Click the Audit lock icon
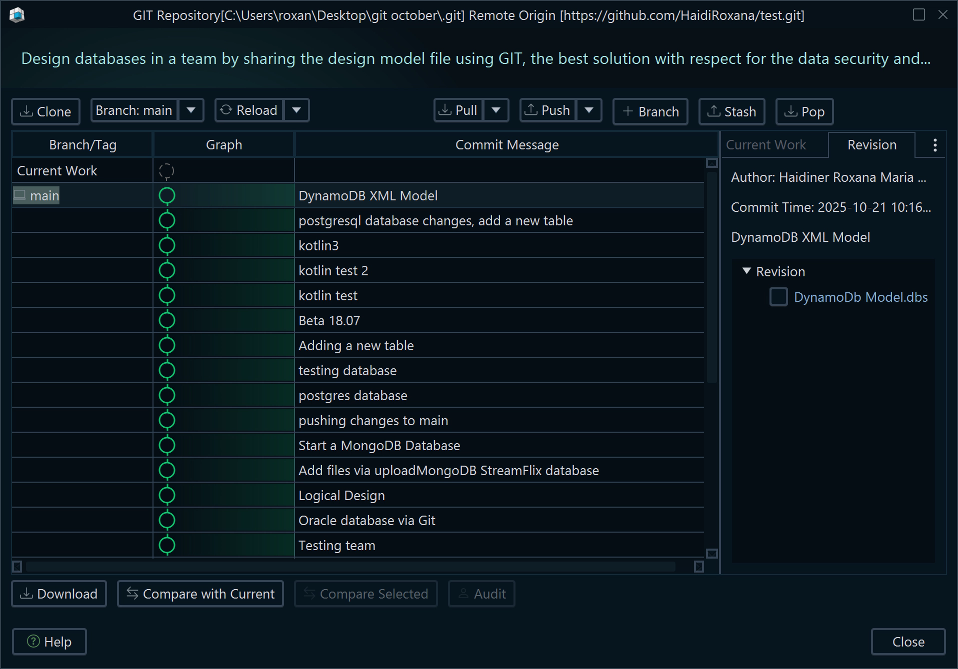The height and width of the screenshot is (669, 958). (x=464, y=593)
